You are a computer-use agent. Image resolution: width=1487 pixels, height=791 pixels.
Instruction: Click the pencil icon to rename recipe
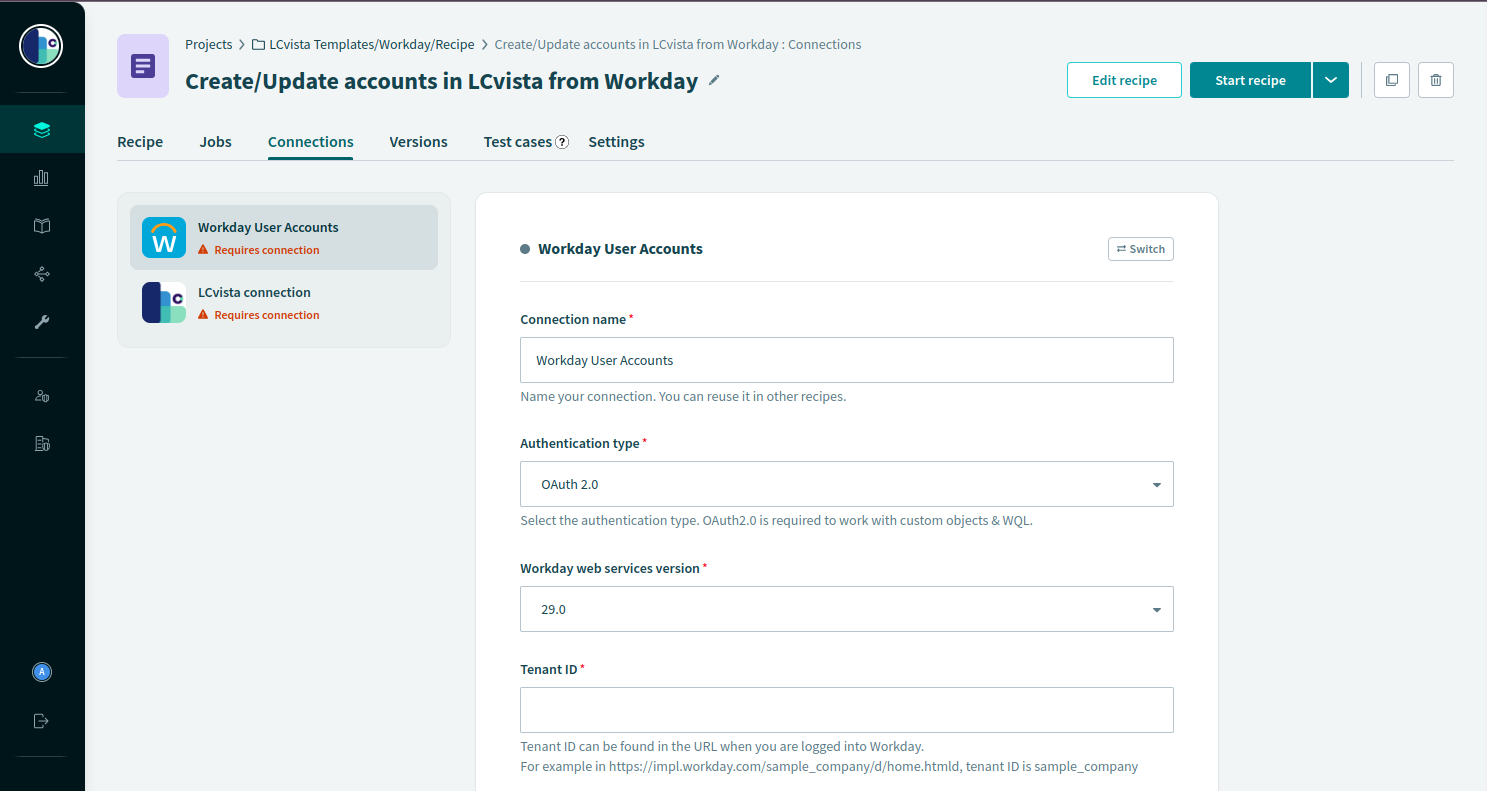[714, 81]
